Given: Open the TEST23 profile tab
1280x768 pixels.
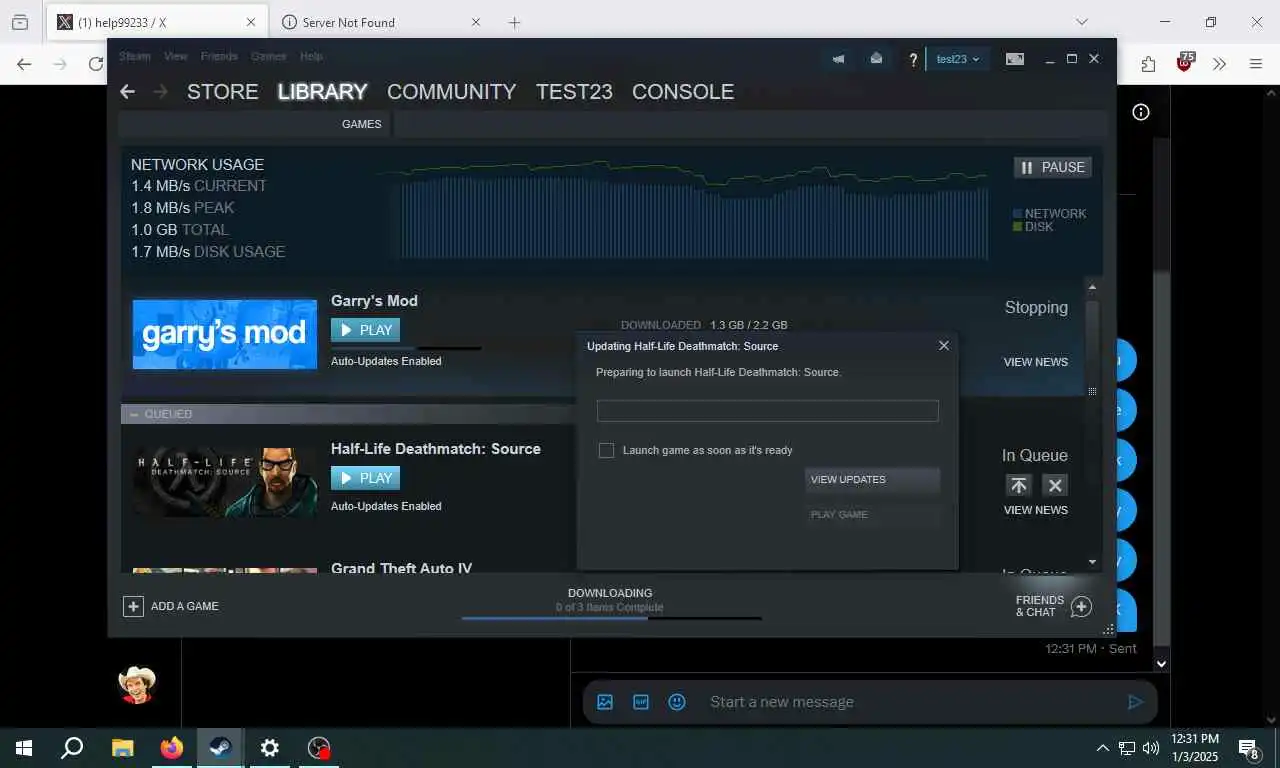Looking at the screenshot, I should [x=574, y=92].
